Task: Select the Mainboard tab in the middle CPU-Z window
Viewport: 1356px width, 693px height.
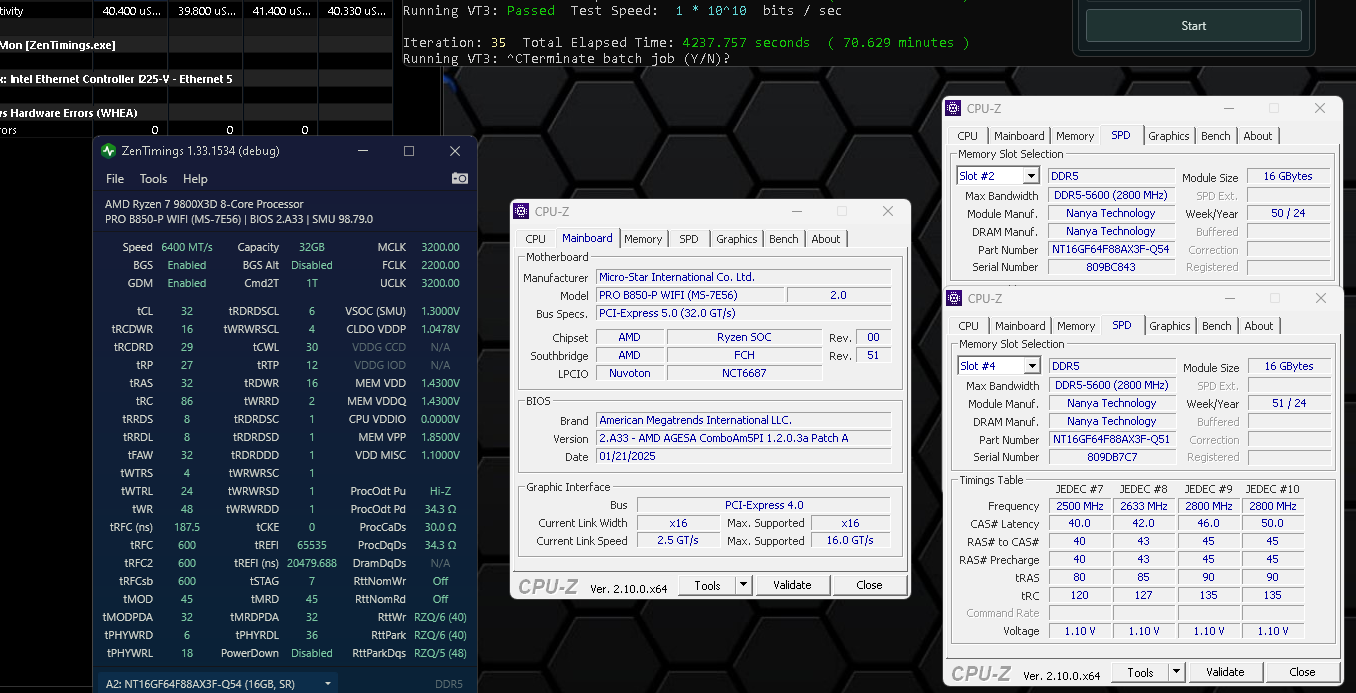Action: pos(587,238)
